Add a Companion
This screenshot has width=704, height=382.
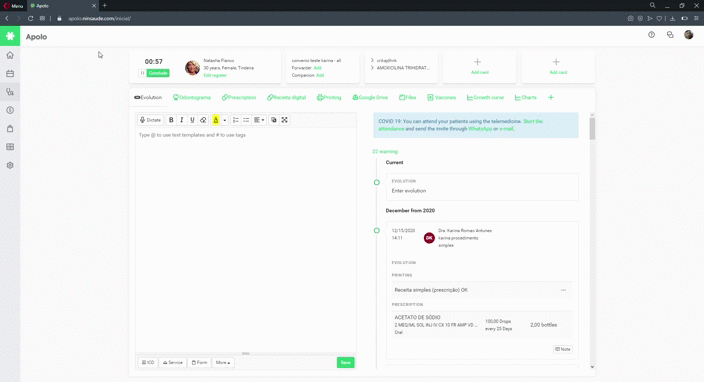320,75
